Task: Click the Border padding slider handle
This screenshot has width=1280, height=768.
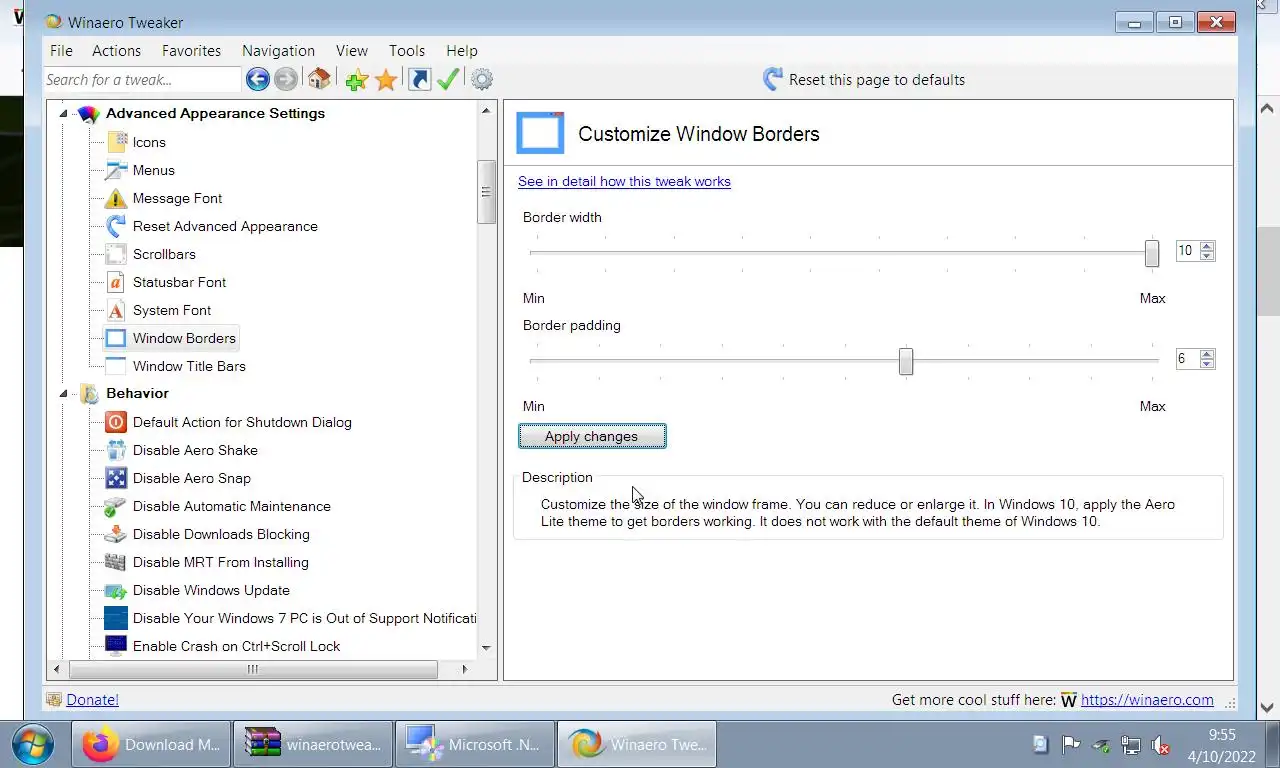Action: pos(906,361)
